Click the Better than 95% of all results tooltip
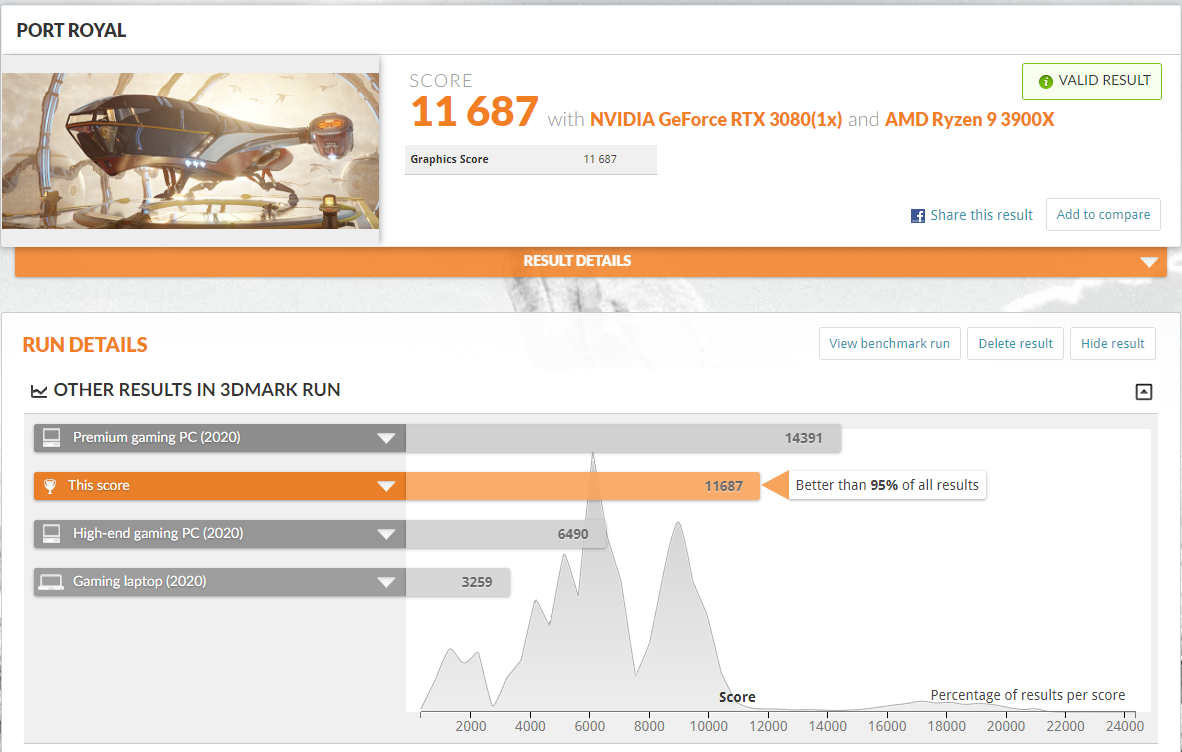The width and height of the screenshot is (1182, 752). click(887, 485)
